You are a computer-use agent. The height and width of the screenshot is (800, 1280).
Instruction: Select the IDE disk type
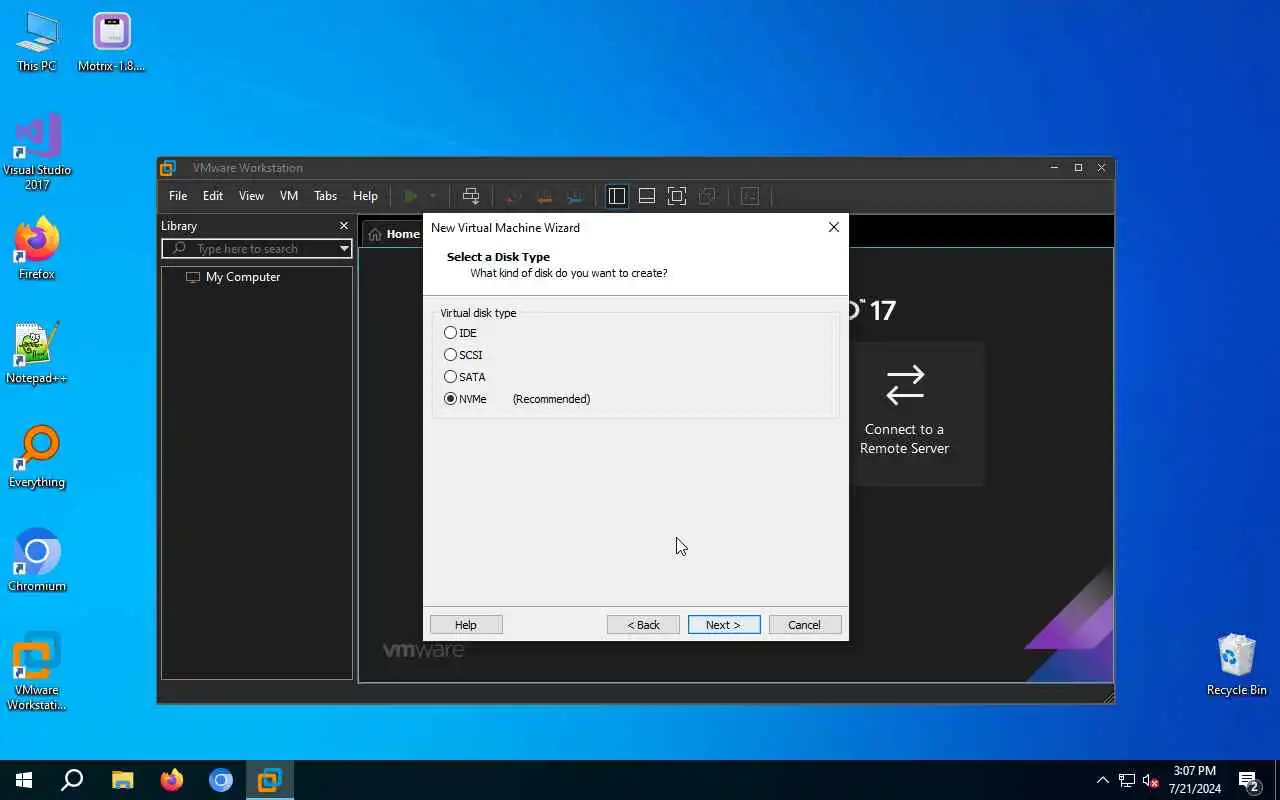pos(461,333)
